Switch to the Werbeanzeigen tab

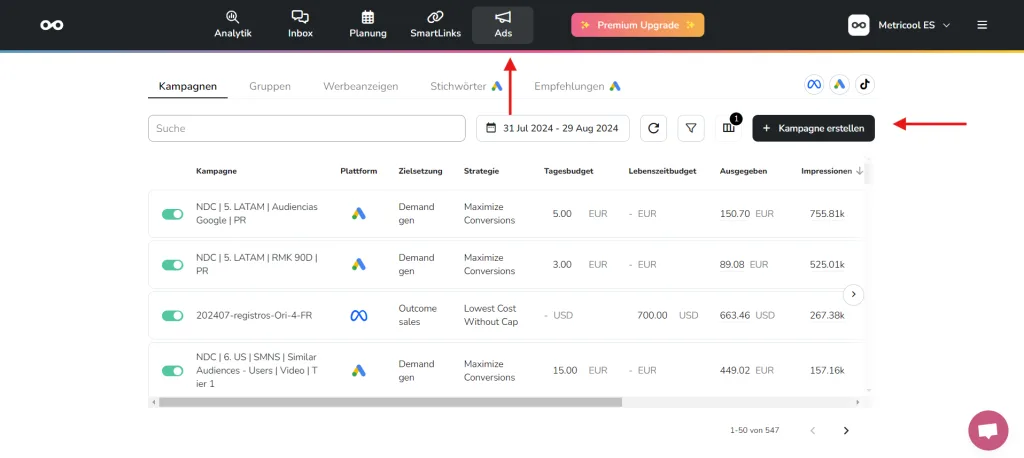(360, 86)
